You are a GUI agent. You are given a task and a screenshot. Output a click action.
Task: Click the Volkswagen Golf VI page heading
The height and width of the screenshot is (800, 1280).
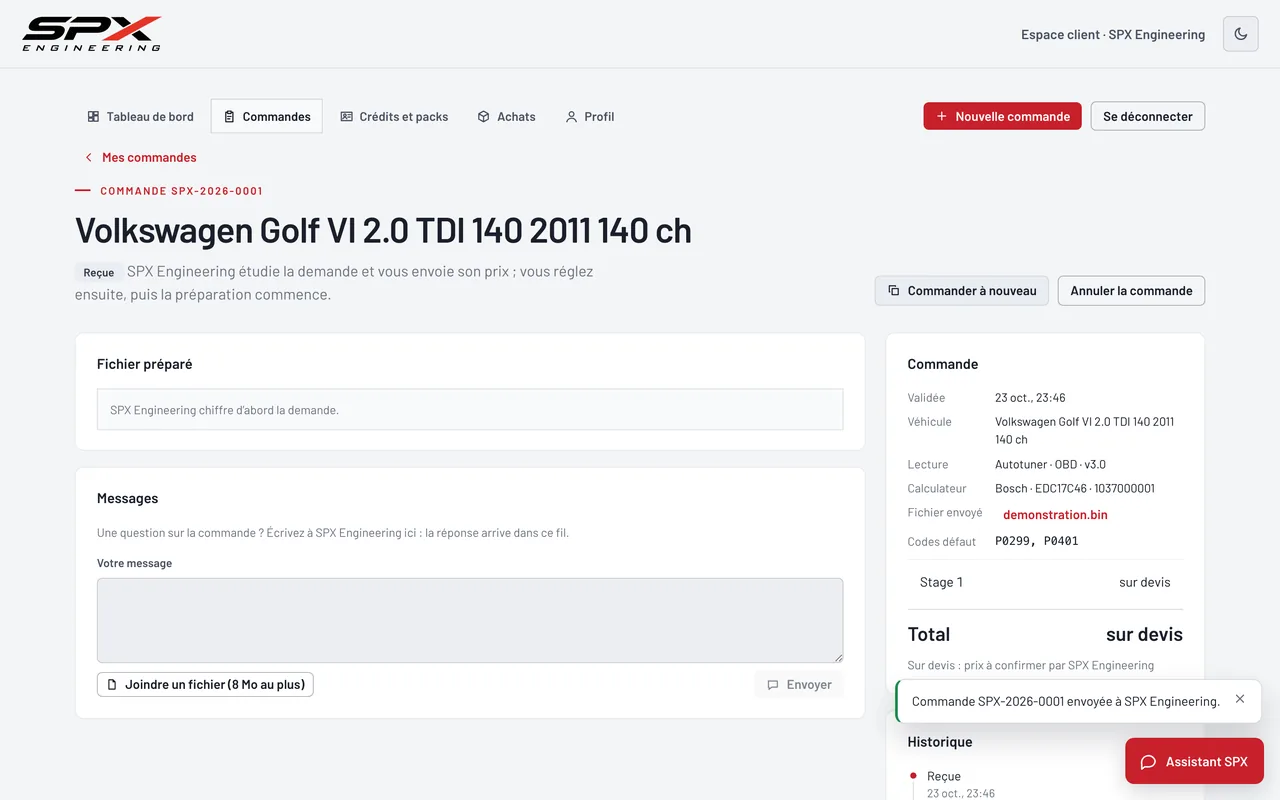[x=383, y=230]
